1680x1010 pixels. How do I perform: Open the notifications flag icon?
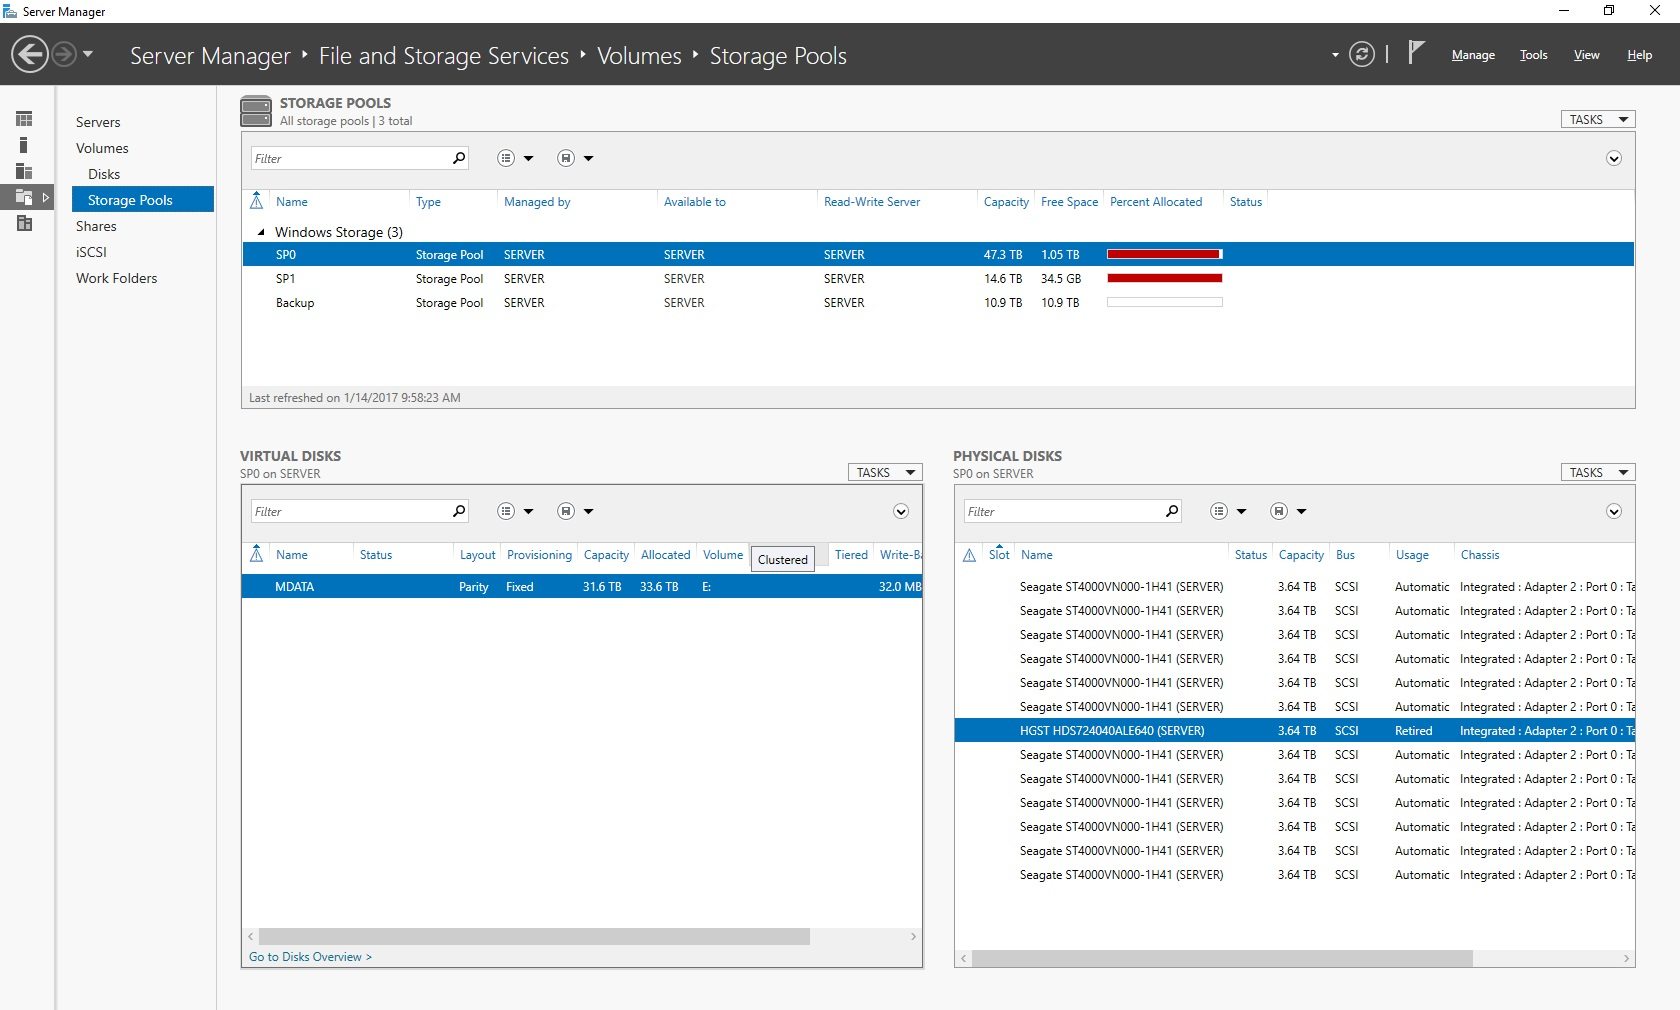pyautogui.click(x=1415, y=53)
